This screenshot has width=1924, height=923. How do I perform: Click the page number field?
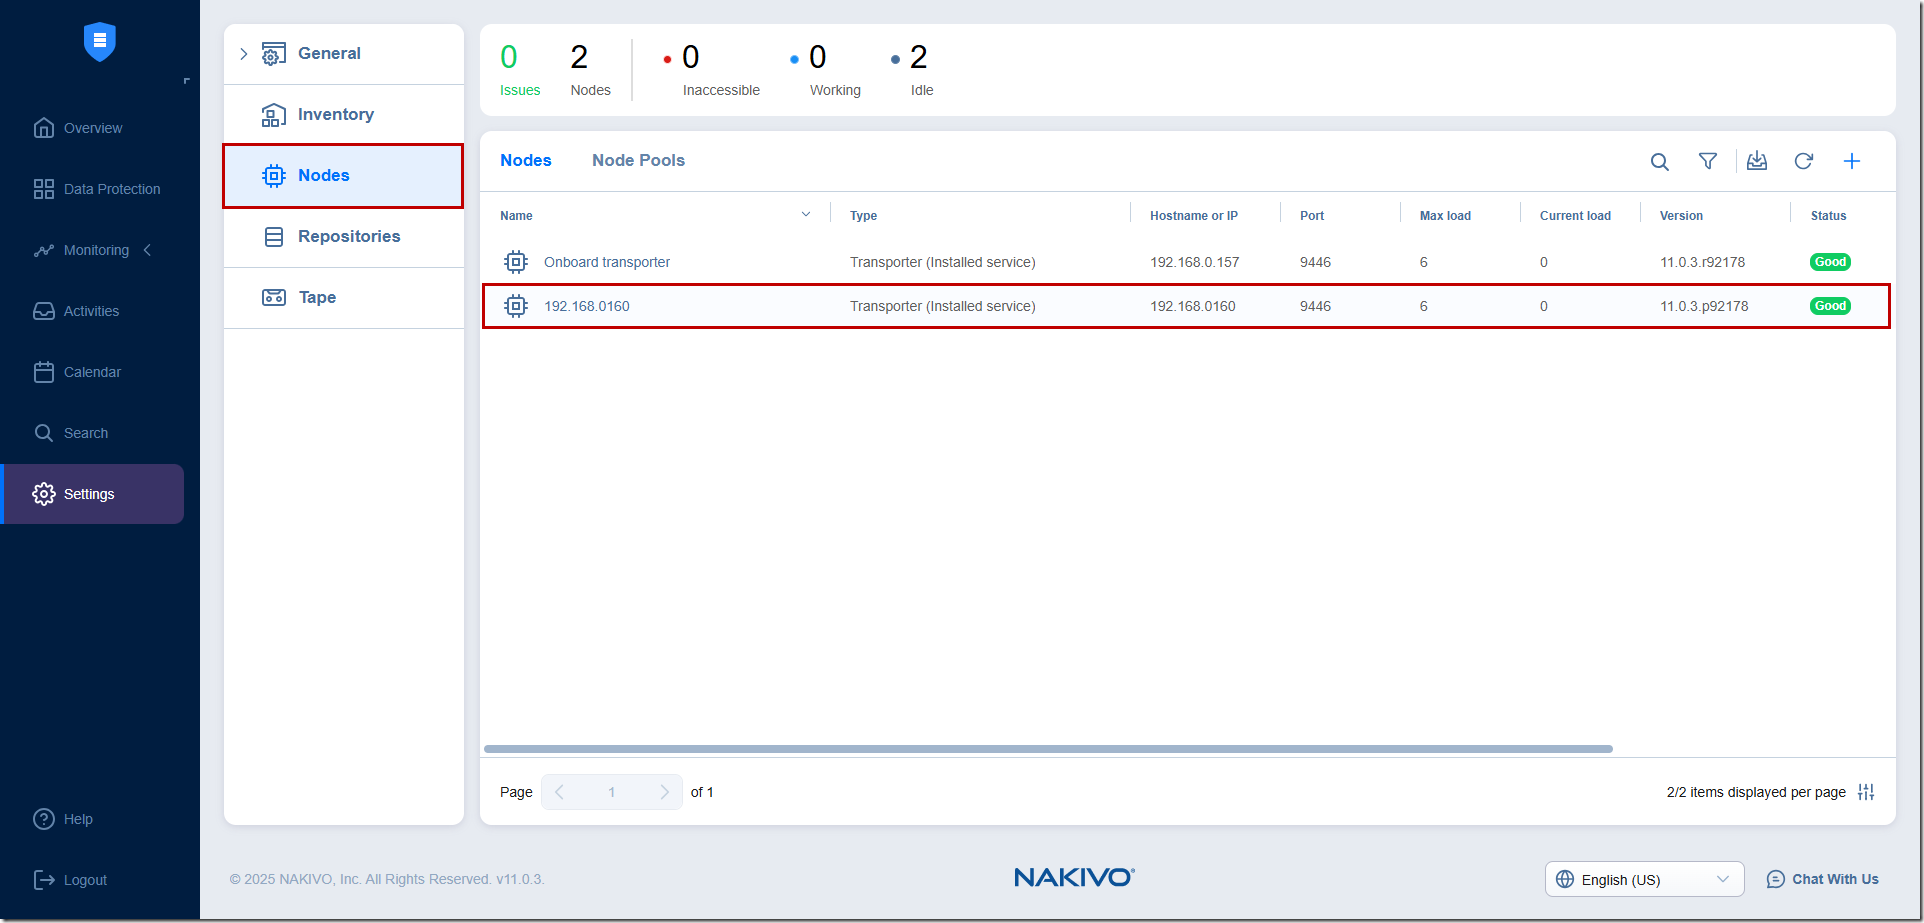pos(611,792)
